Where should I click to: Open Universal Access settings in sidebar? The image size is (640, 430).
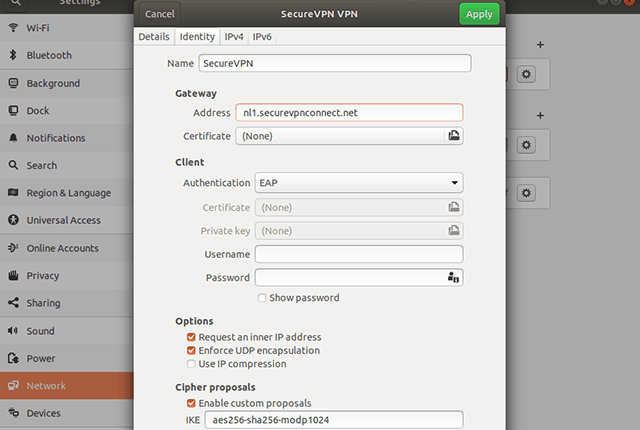tap(67, 220)
